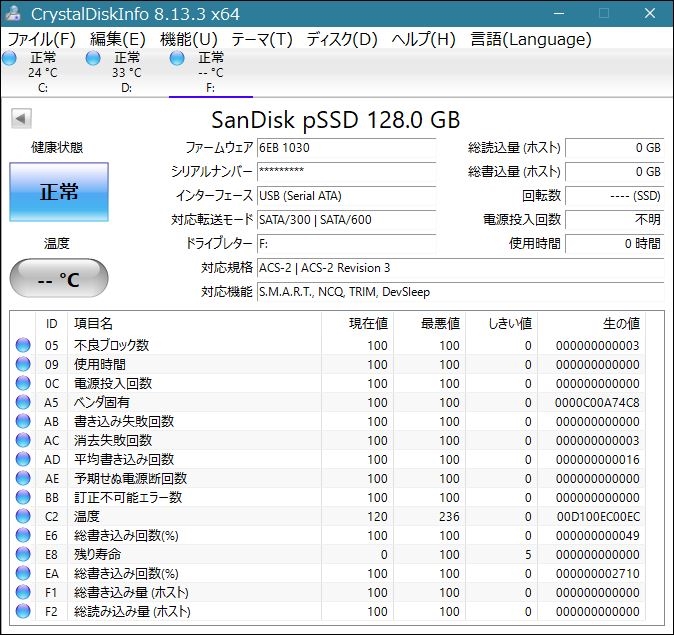Open the 言語(Language) menu
Viewport: 674px width, 635px height.
coord(531,40)
